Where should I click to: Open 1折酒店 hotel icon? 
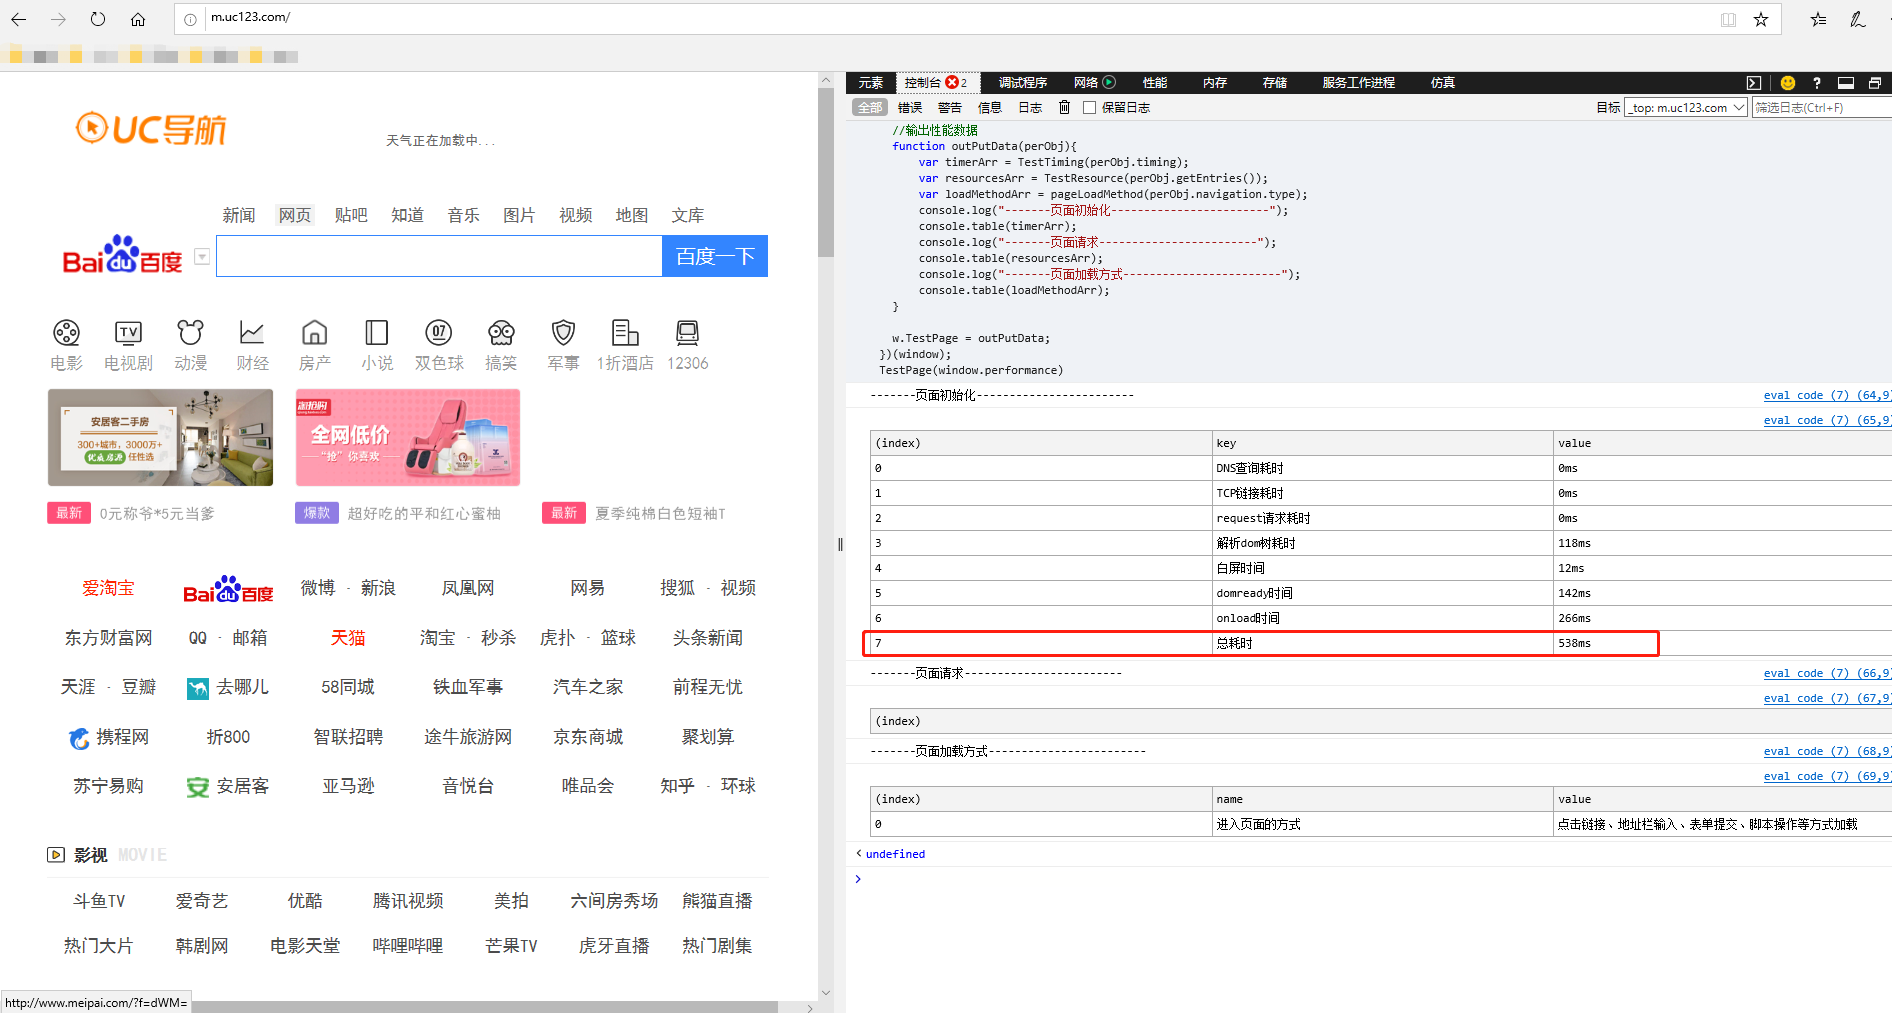625,333
